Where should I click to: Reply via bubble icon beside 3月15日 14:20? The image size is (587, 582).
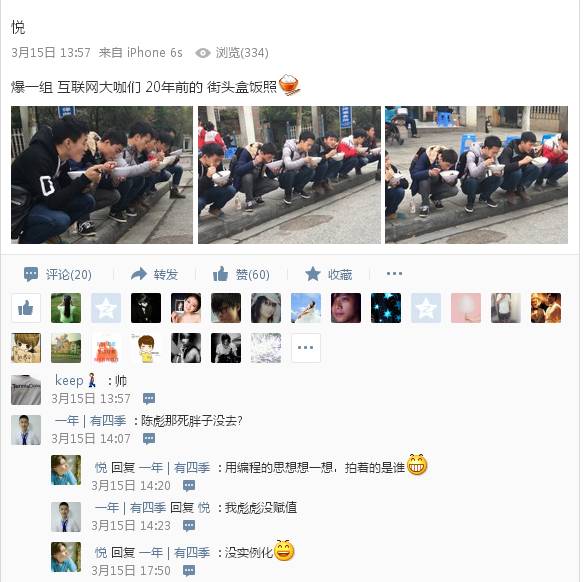[x=189, y=486]
